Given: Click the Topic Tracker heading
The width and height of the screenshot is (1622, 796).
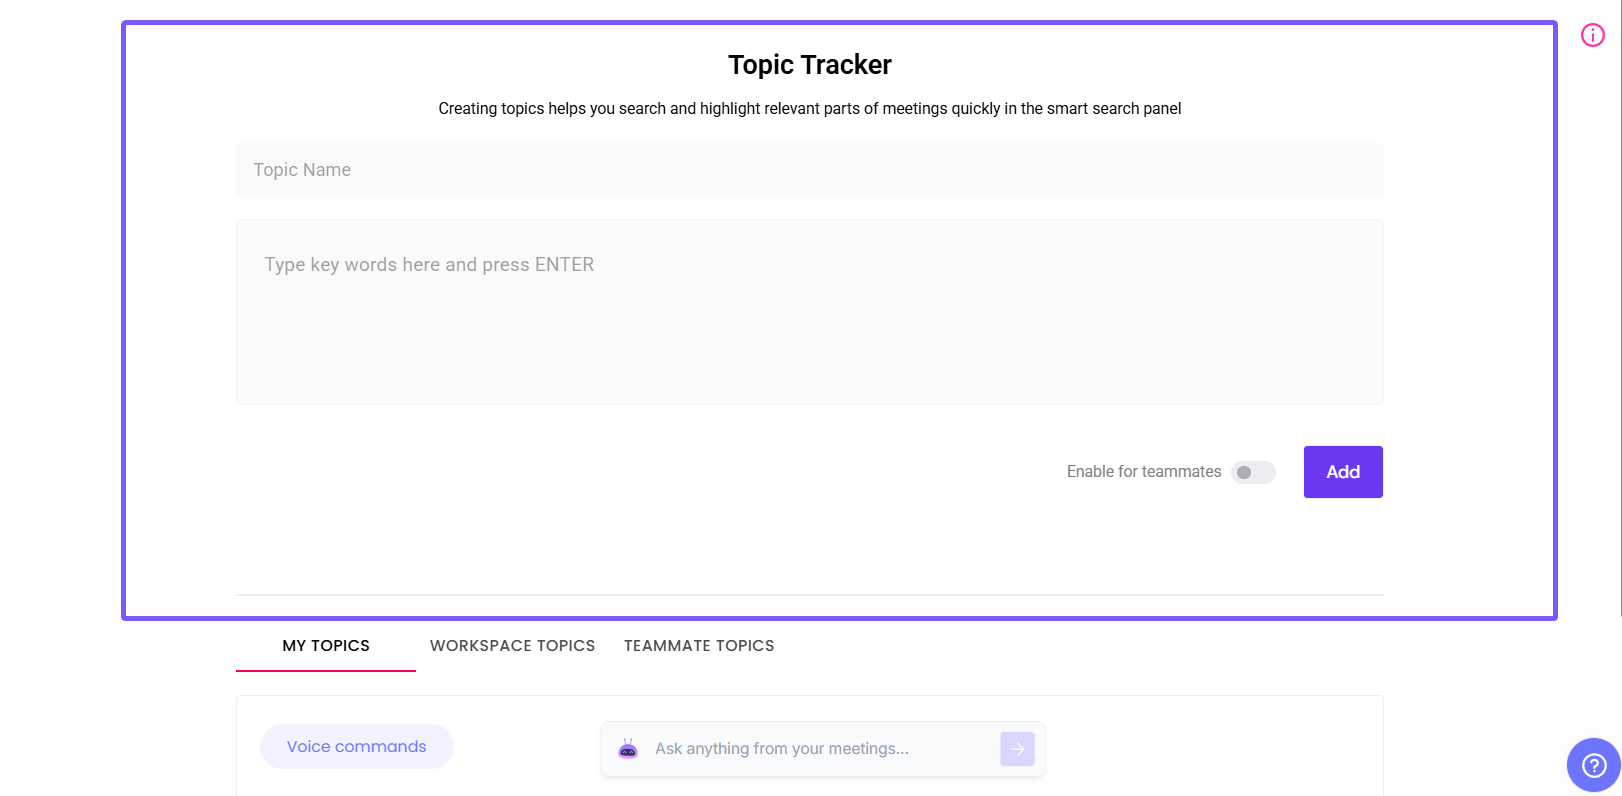Looking at the screenshot, I should click(809, 65).
